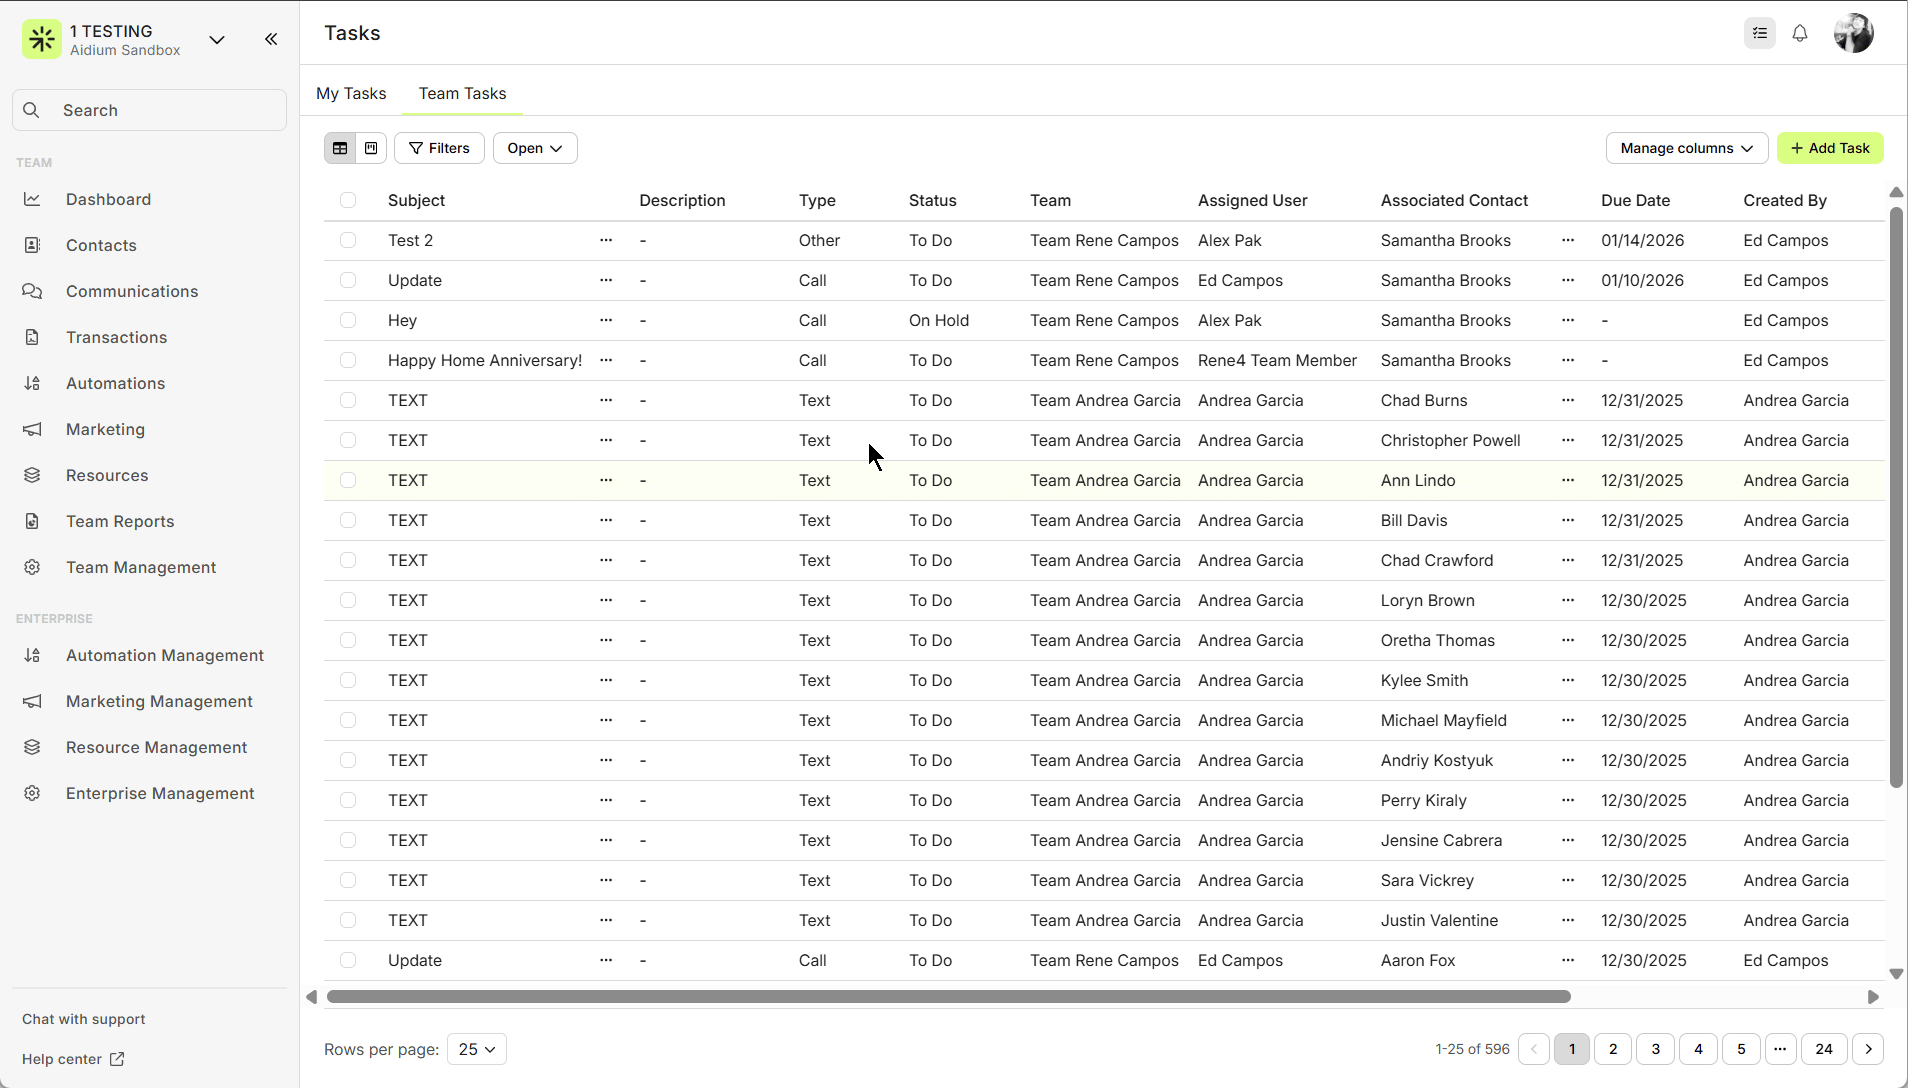Expand the Open status filter dropdown
Screen dimensions: 1908x1088
[535, 148]
